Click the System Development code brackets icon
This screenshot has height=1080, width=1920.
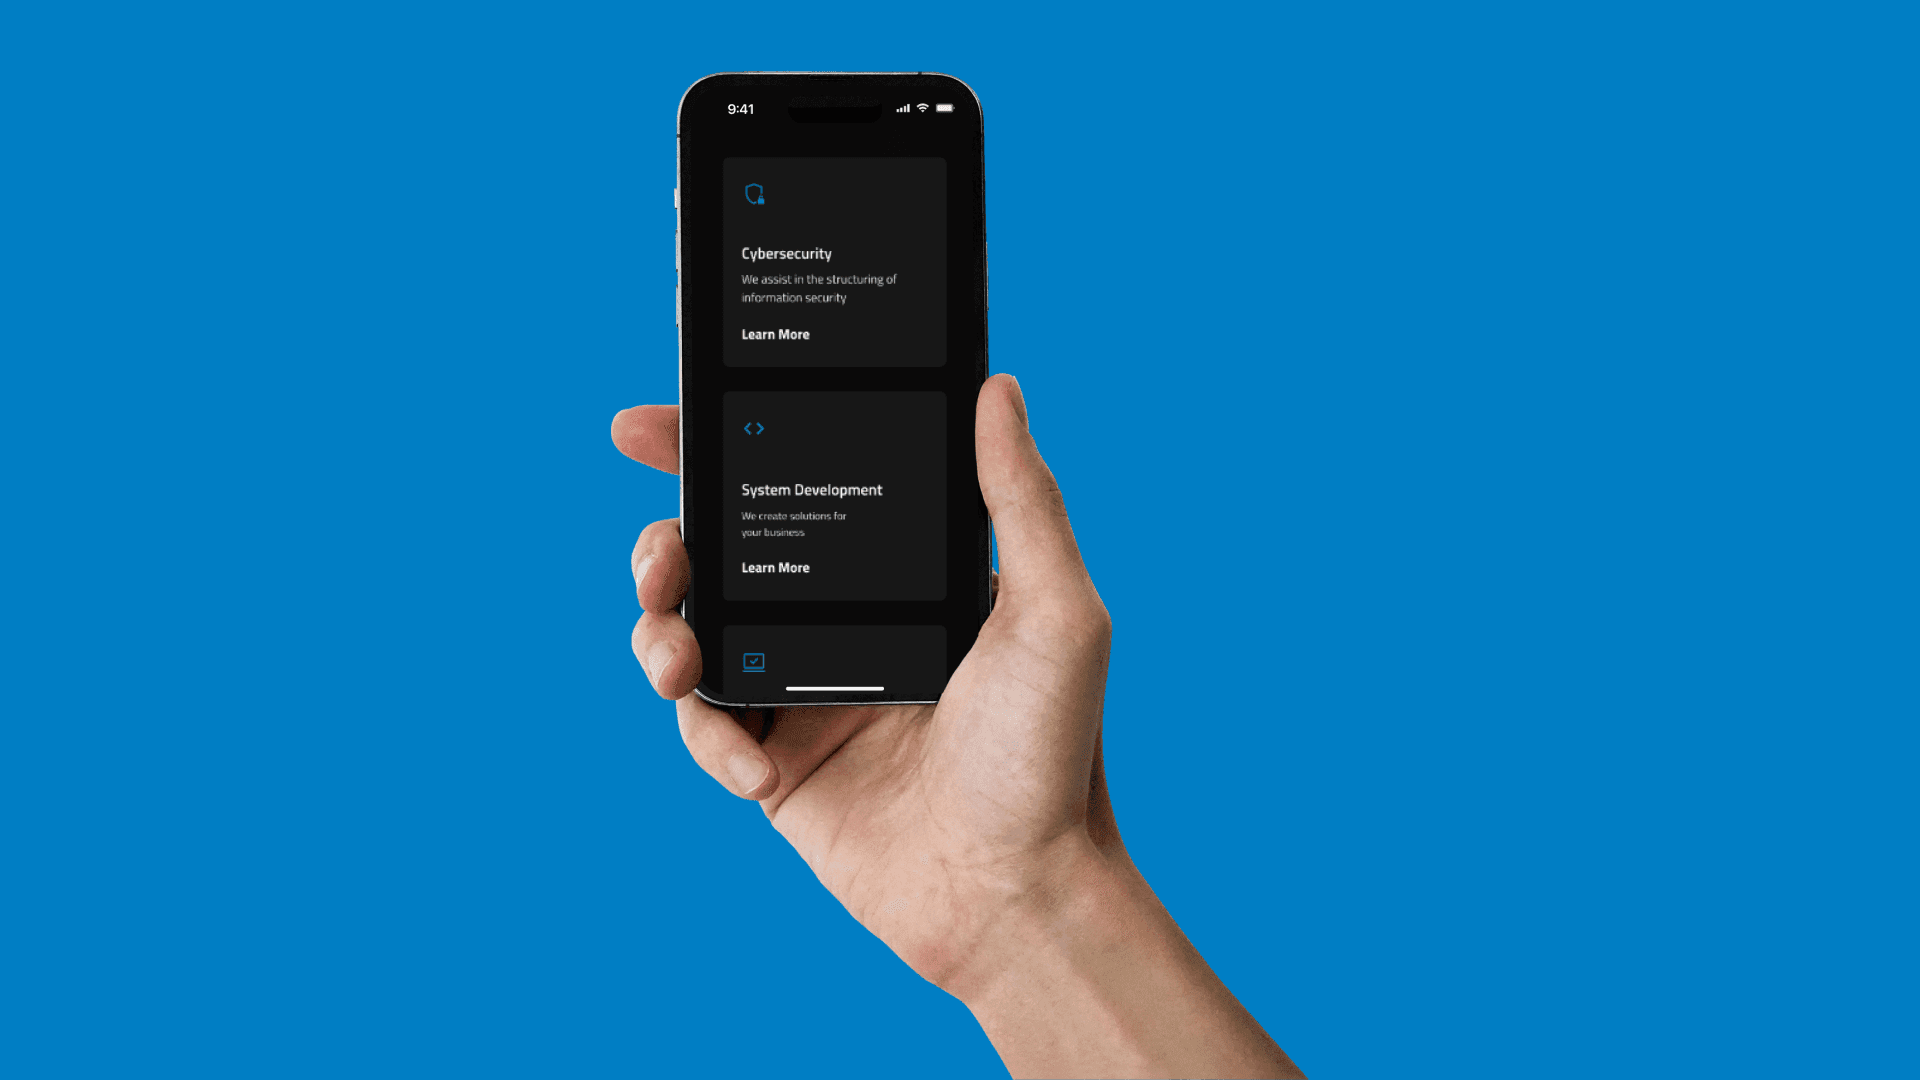pyautogui.click(x=754, y=429)
